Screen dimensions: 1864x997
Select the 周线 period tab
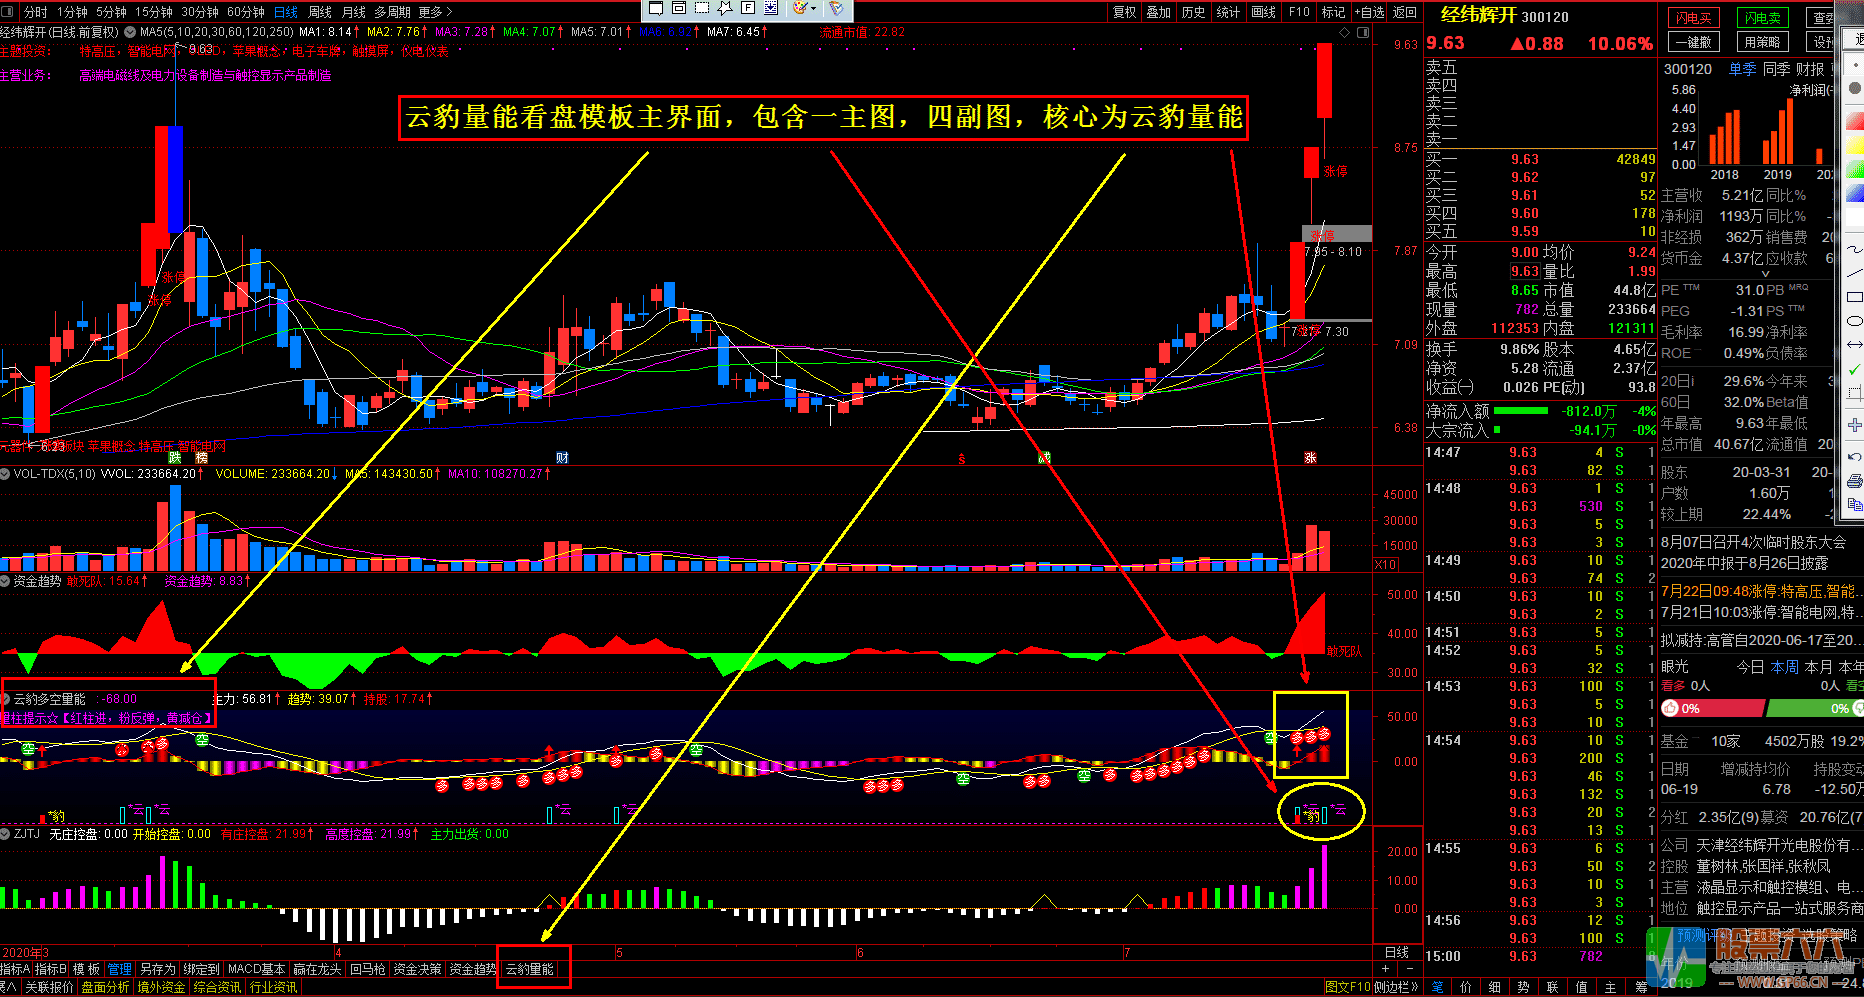[x=320, y=12]
